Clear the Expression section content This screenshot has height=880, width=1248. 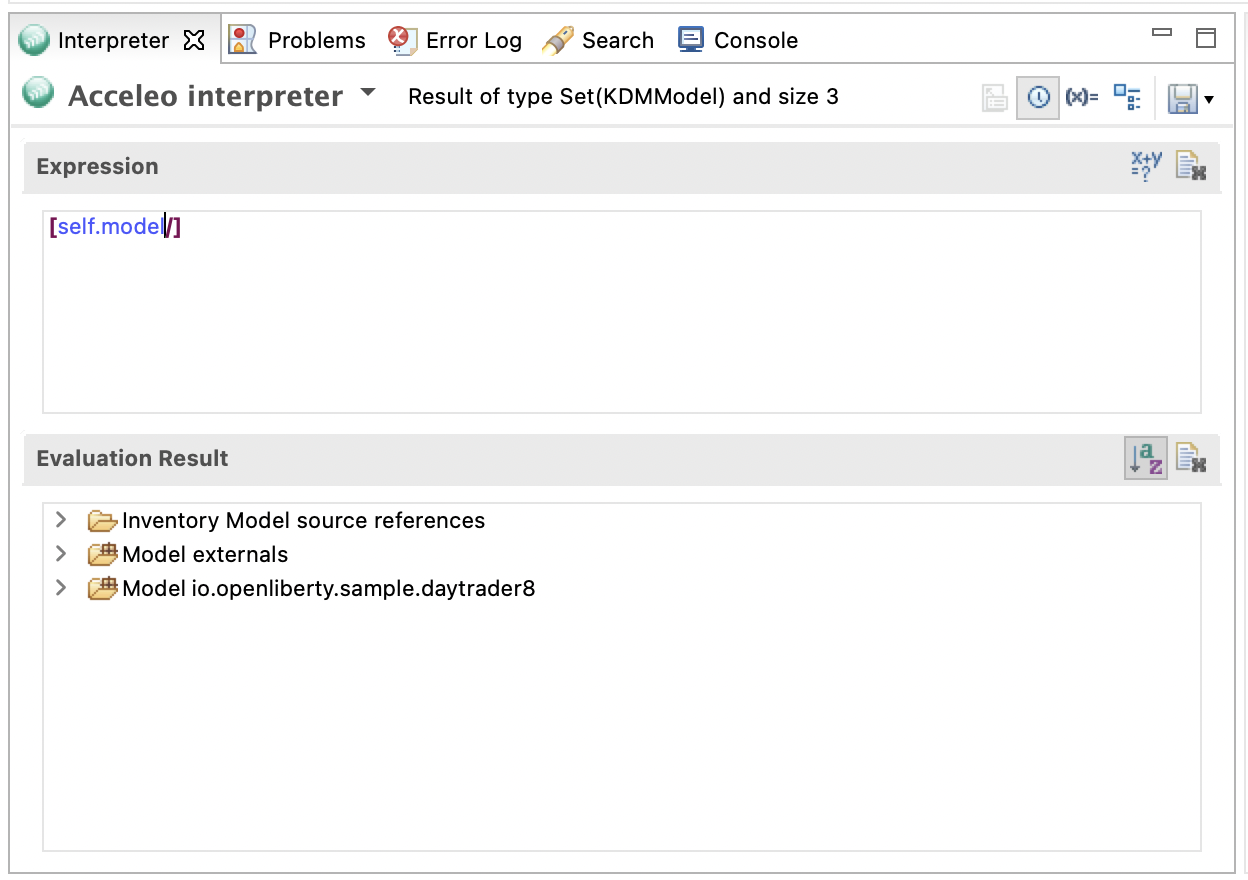[x=1190, y=166]
